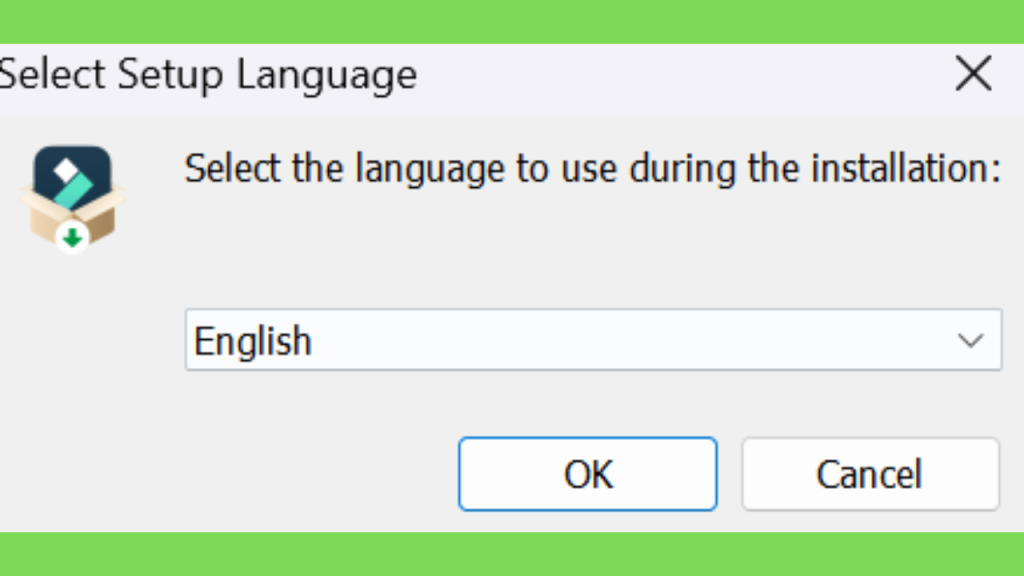1024x576 pixels.
Task: Open the English language combo box
Action: click(x=593, y=340)
